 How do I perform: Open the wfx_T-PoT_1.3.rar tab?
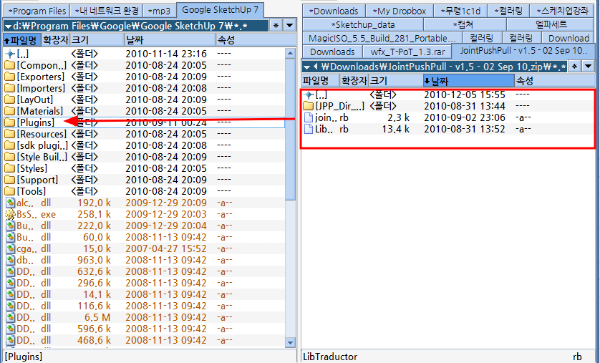click(407, 52)
